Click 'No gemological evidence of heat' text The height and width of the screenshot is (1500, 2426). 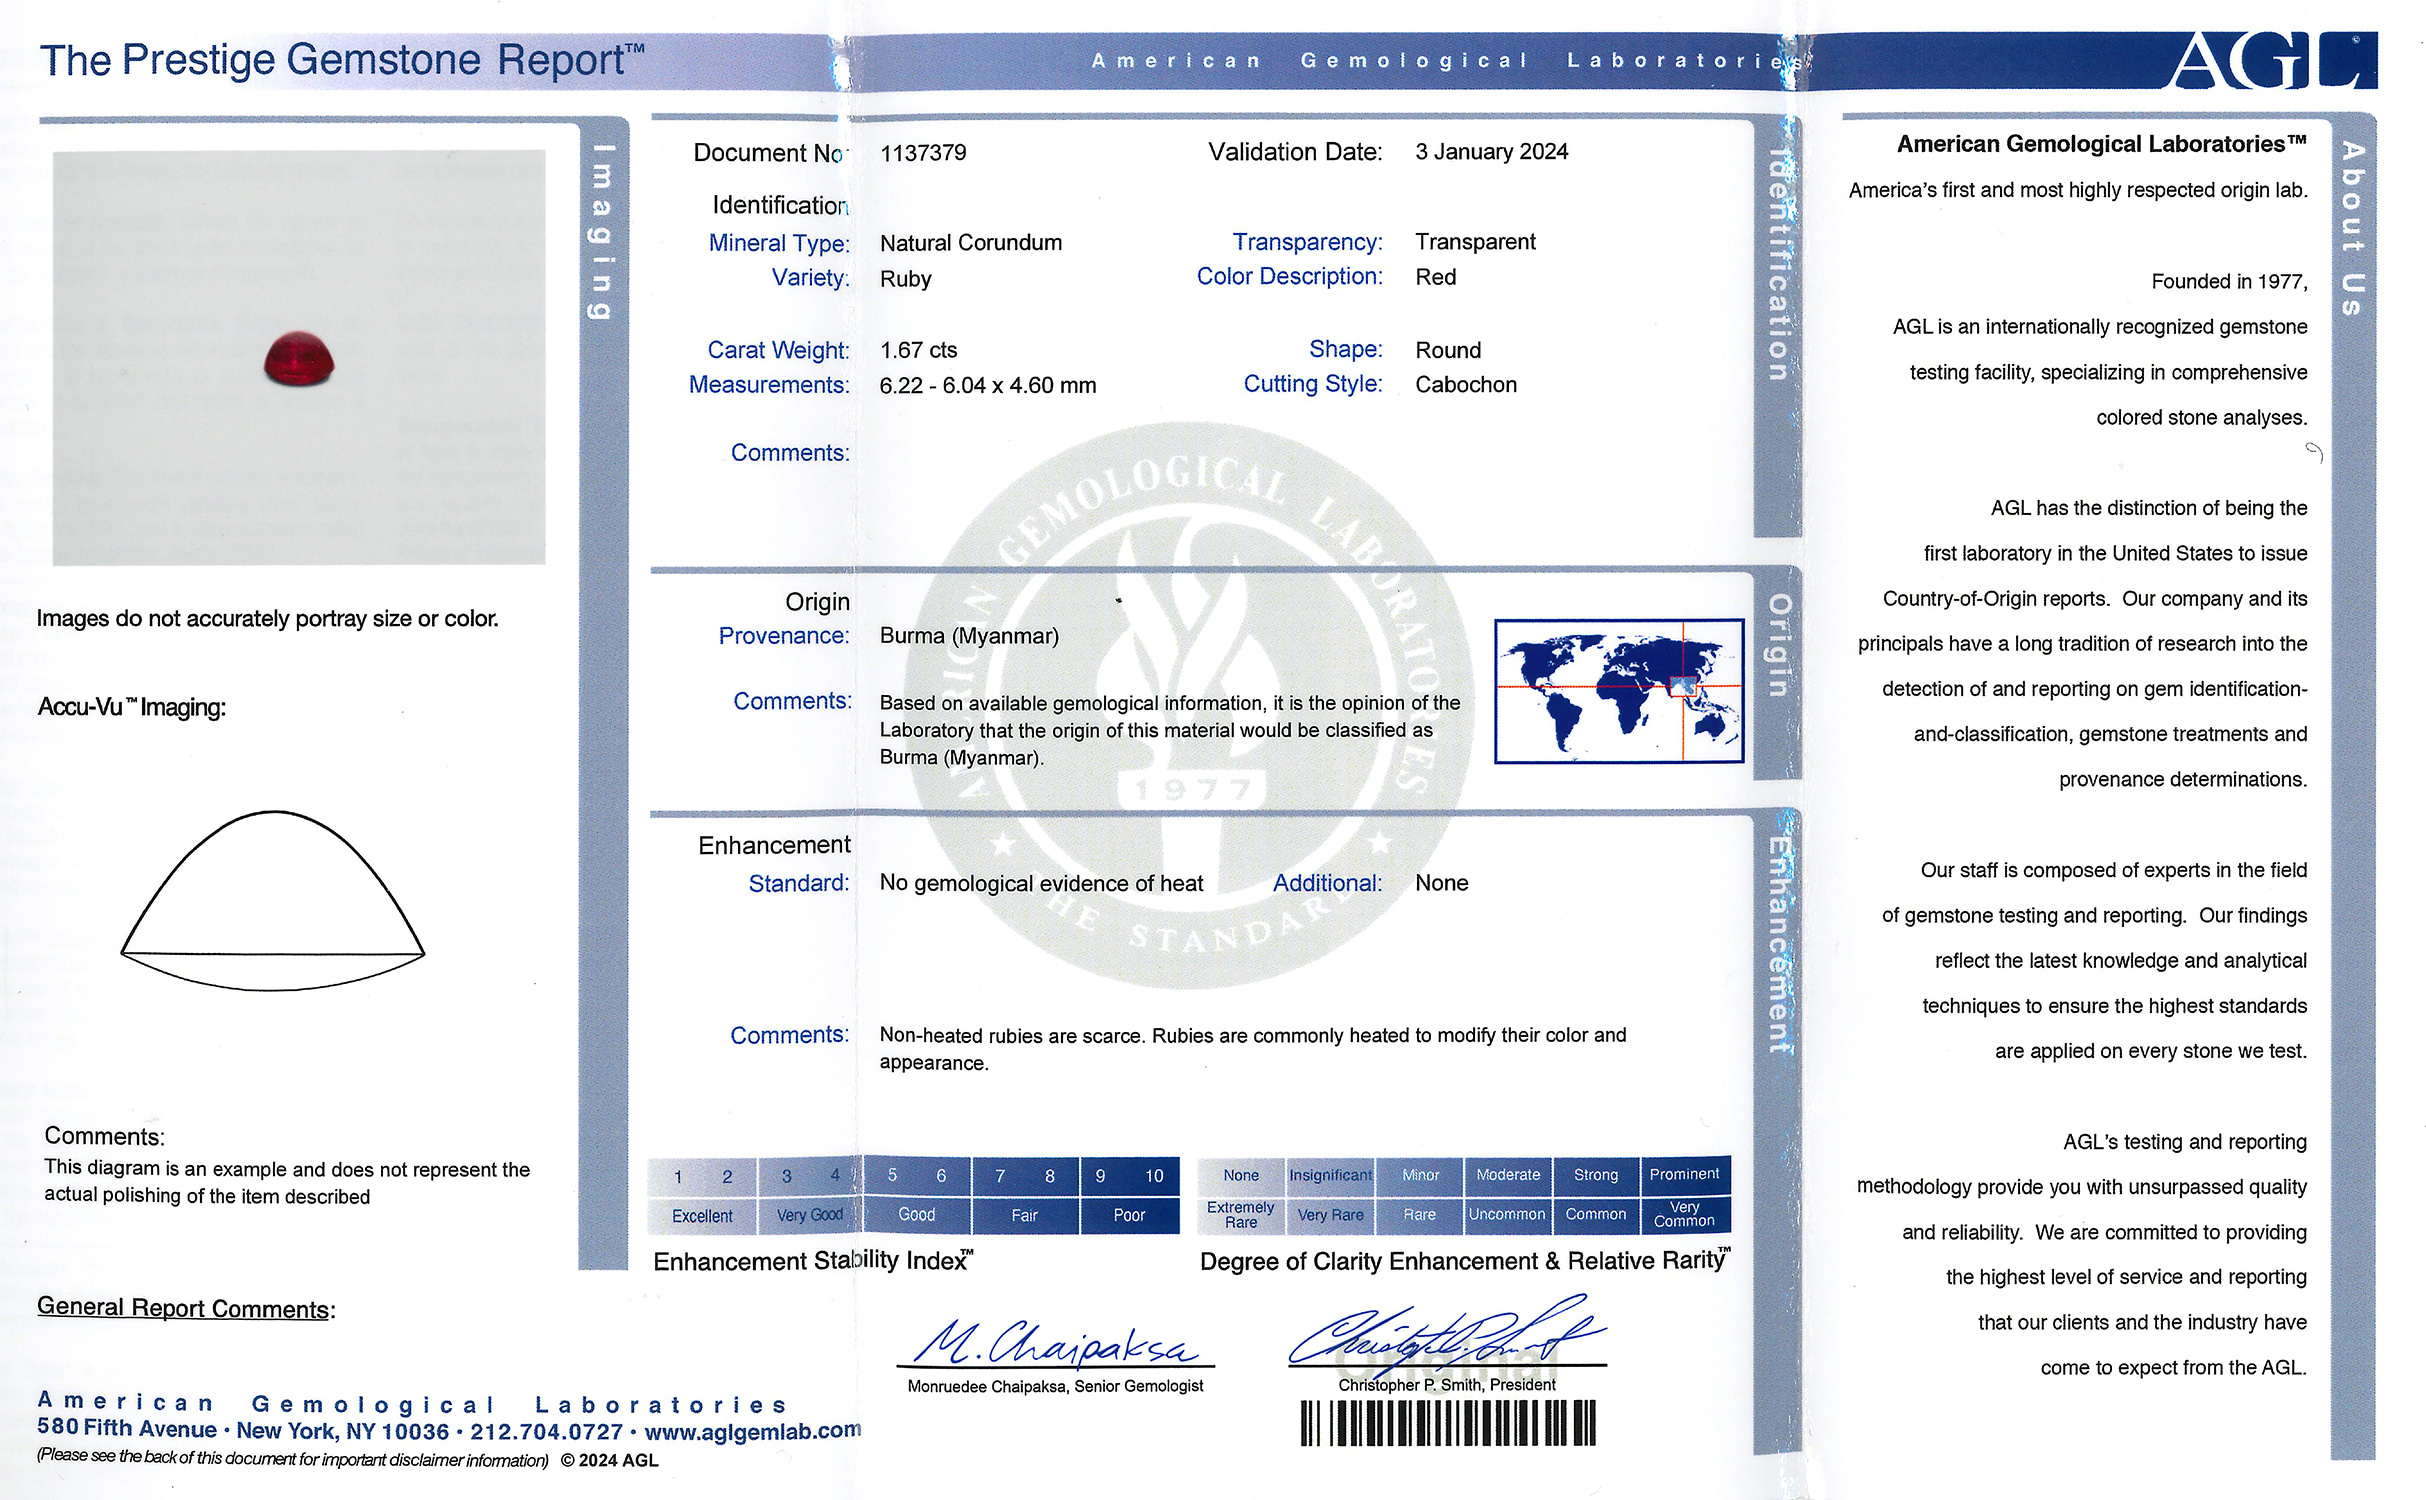click(x=1041, y=884)
